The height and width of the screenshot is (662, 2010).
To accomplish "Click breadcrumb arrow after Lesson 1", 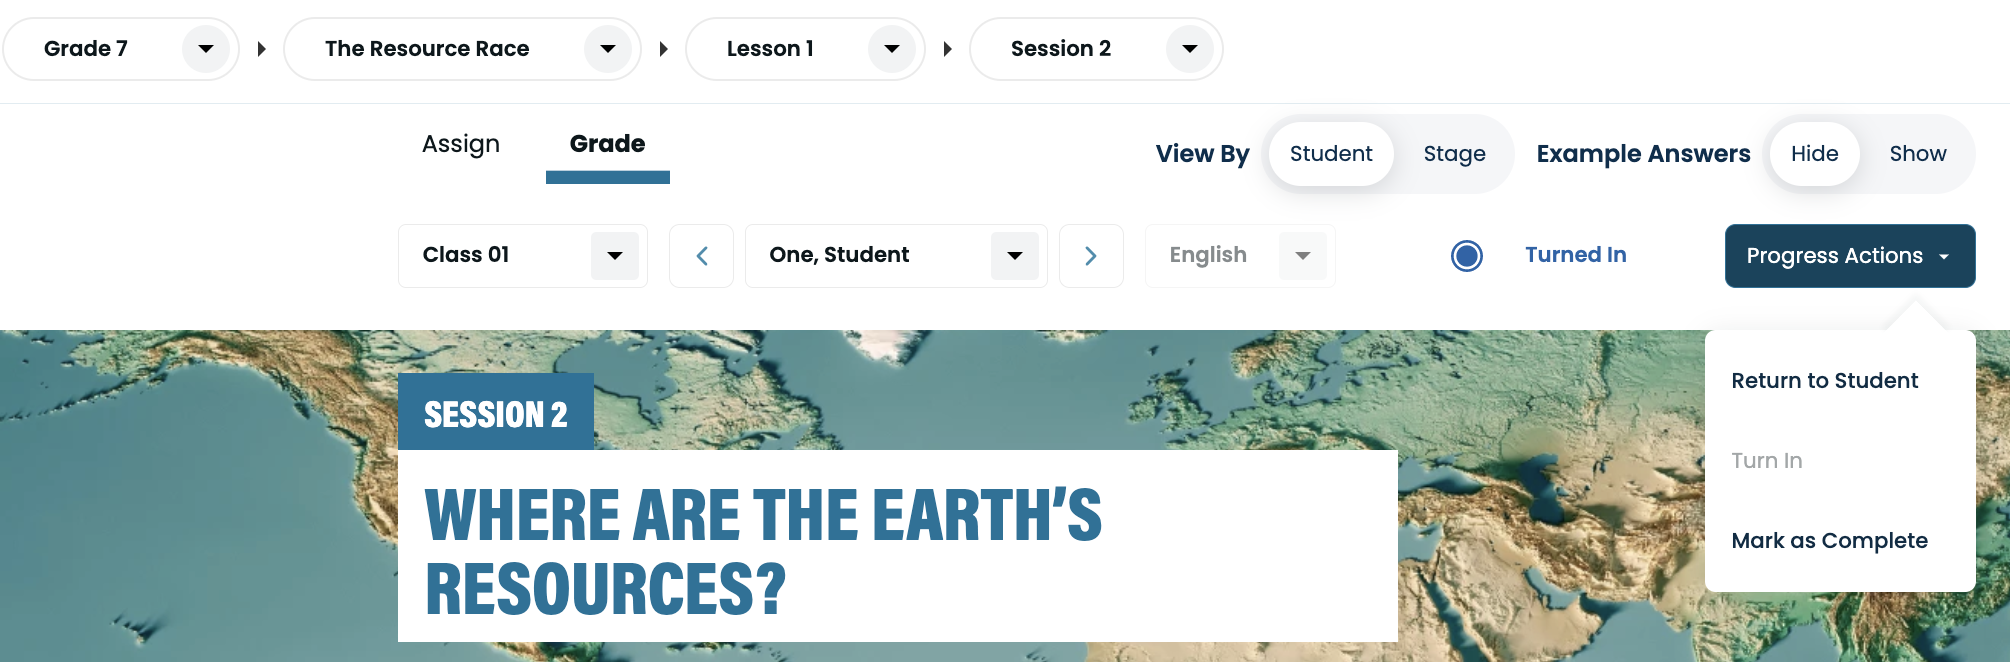I will tap(947, 49).
